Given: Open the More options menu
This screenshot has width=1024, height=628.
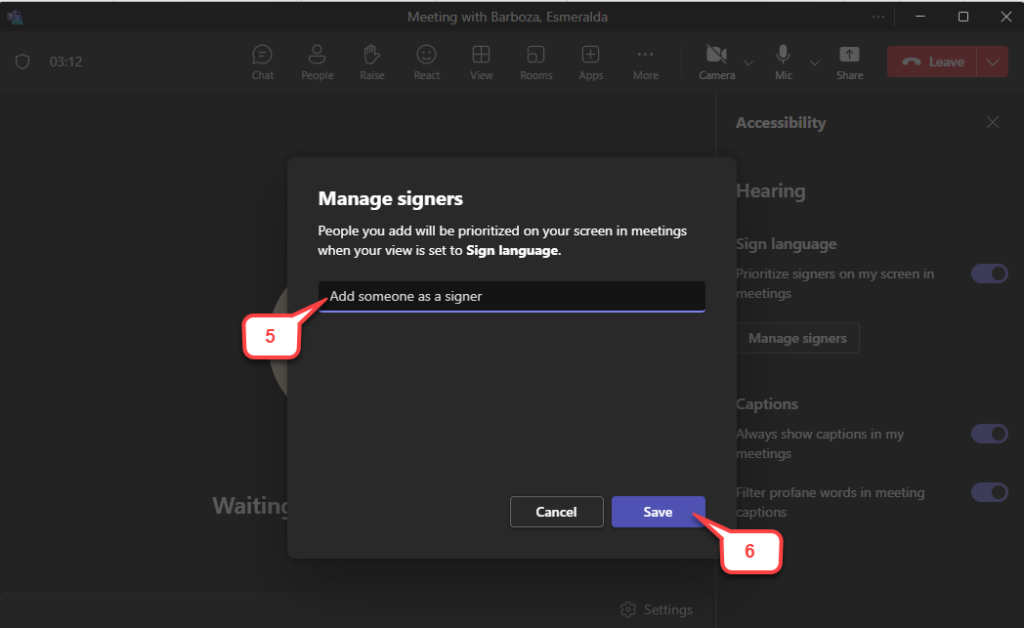Looking at the screenshot, I should tap(645, 61).
